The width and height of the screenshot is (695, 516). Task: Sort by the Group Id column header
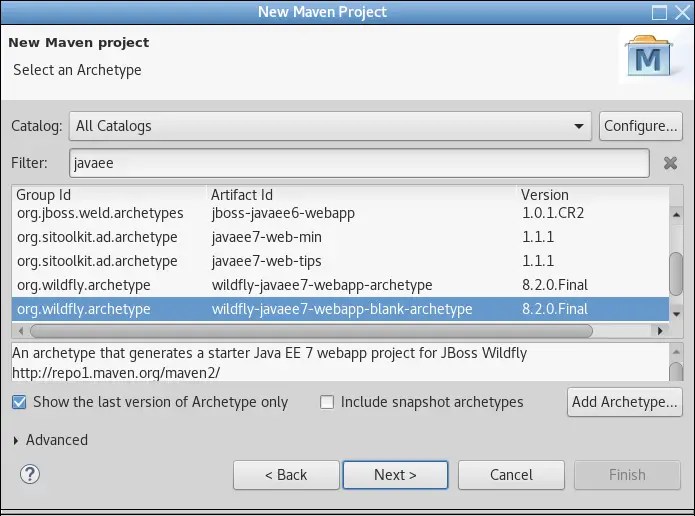(x=109, y=195)
